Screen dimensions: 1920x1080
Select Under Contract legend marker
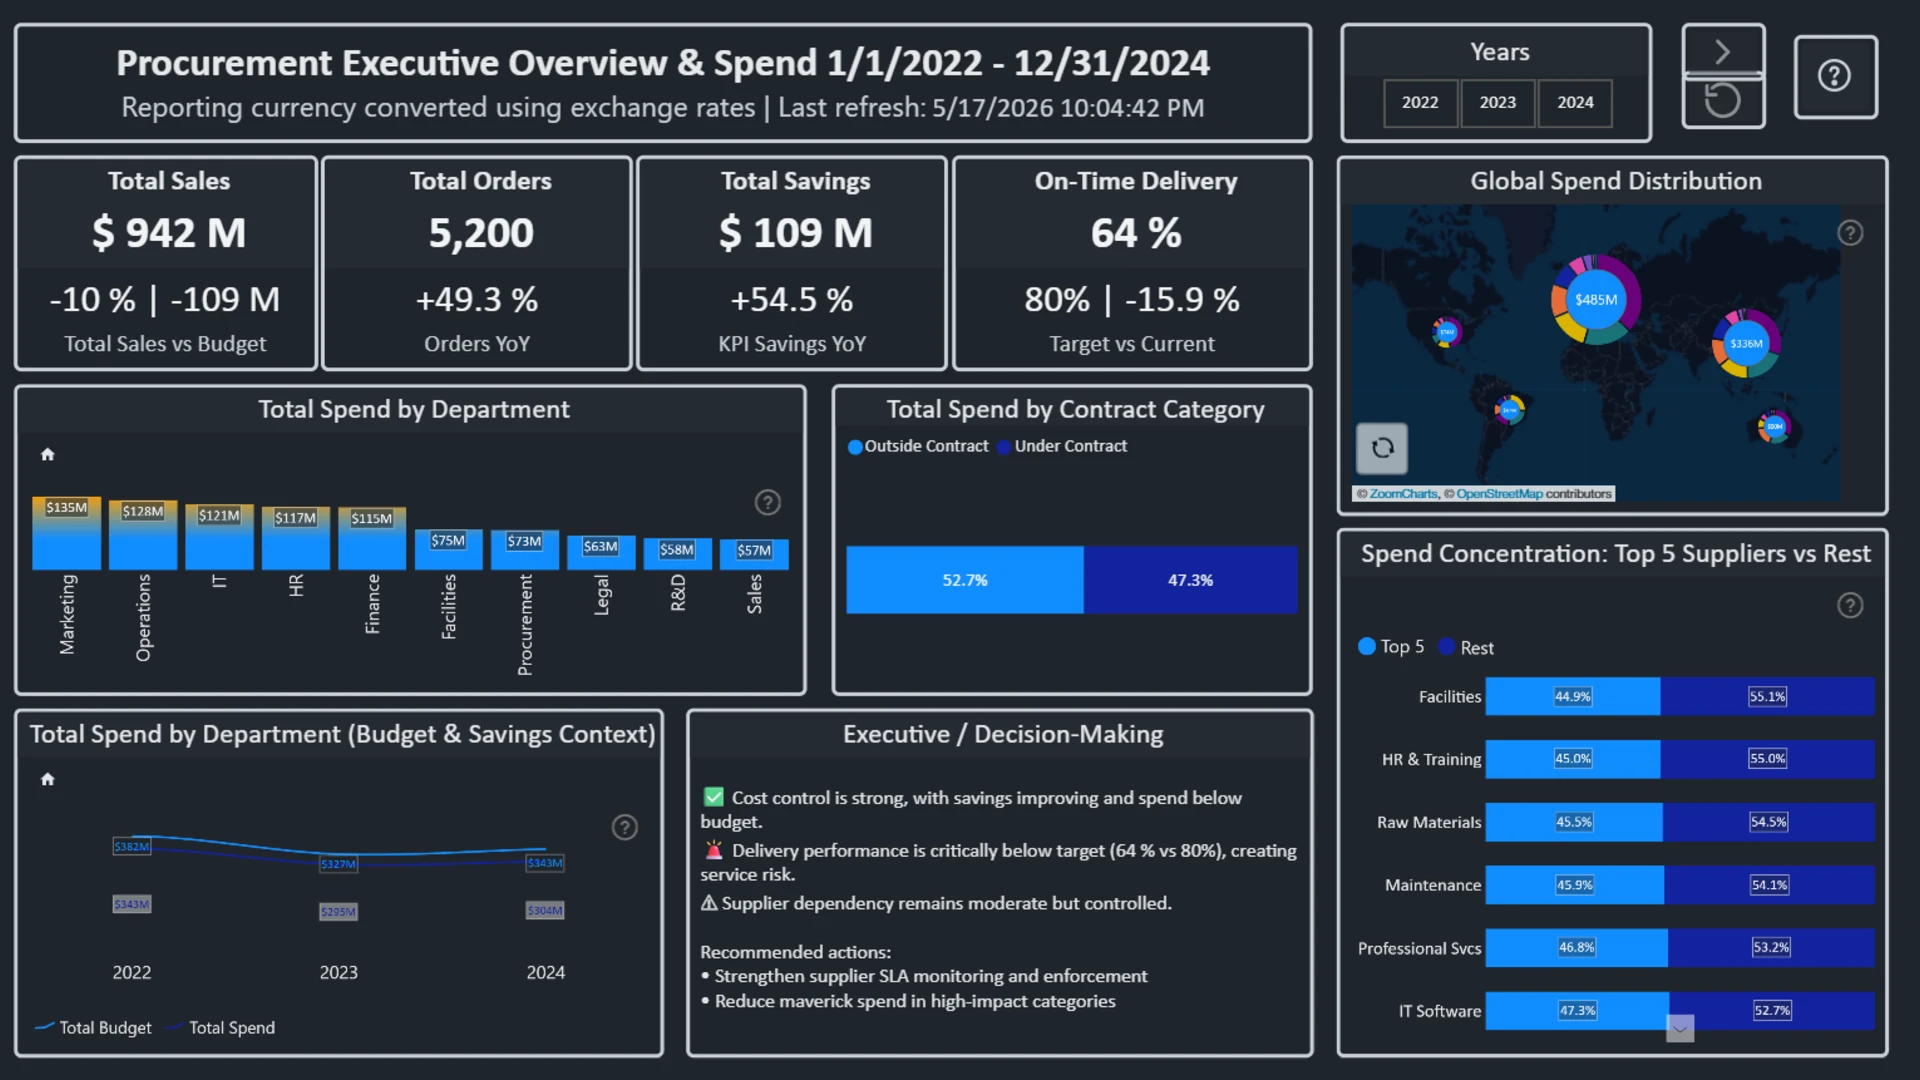point(1004,447)
